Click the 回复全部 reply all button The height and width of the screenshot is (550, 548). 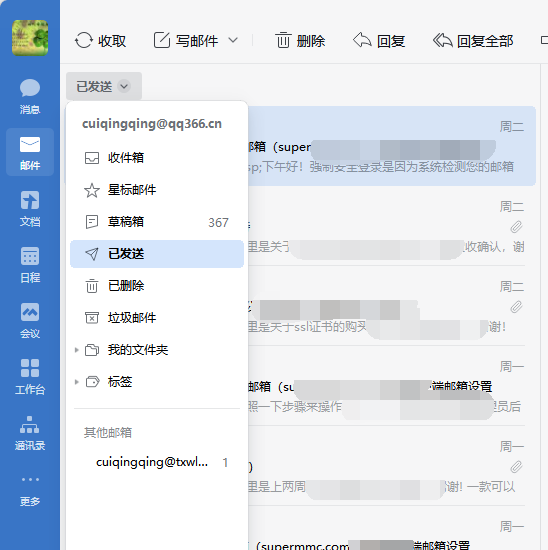(x=473, y=41)
